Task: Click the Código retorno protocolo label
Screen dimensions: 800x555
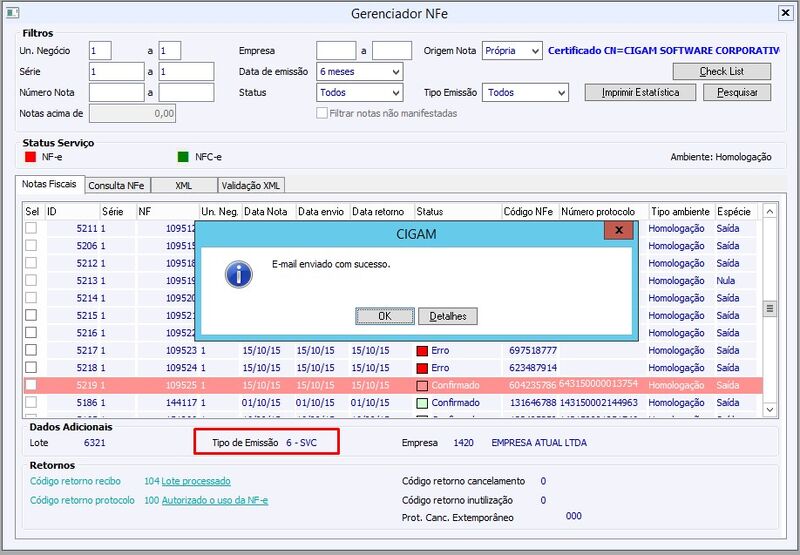Action: 82,500
